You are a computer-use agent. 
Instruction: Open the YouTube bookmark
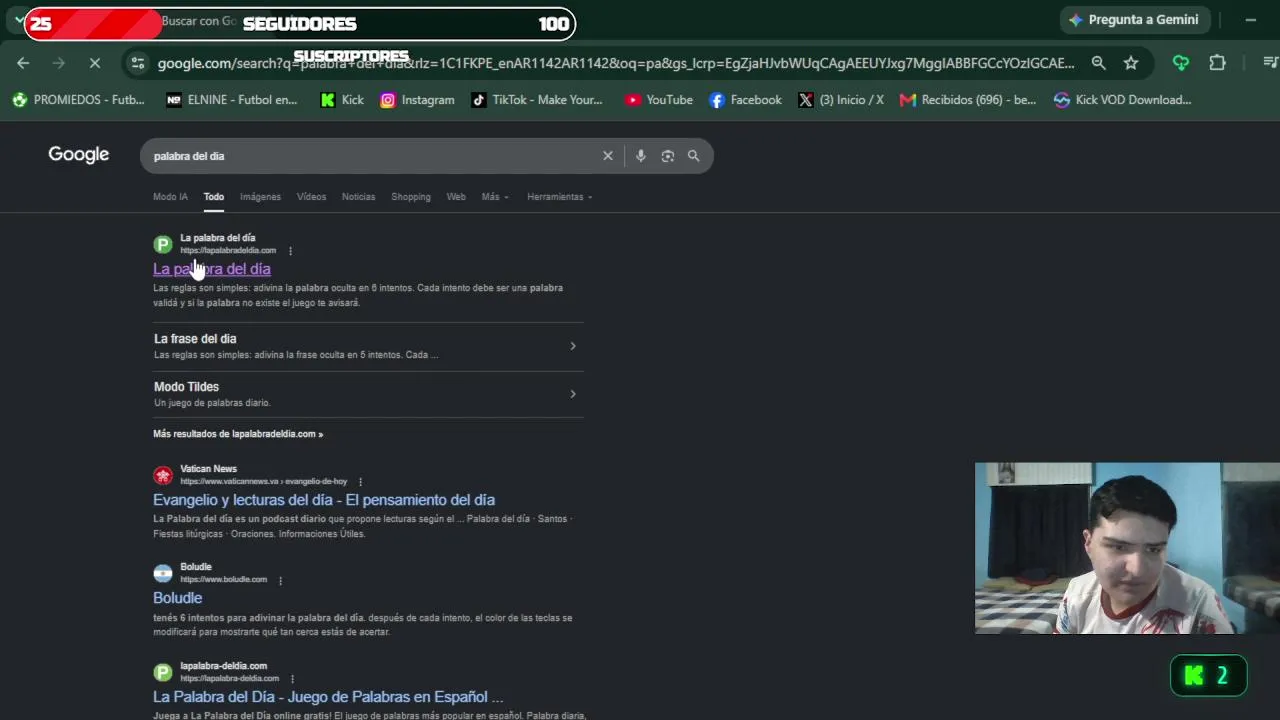pos(659,100)
